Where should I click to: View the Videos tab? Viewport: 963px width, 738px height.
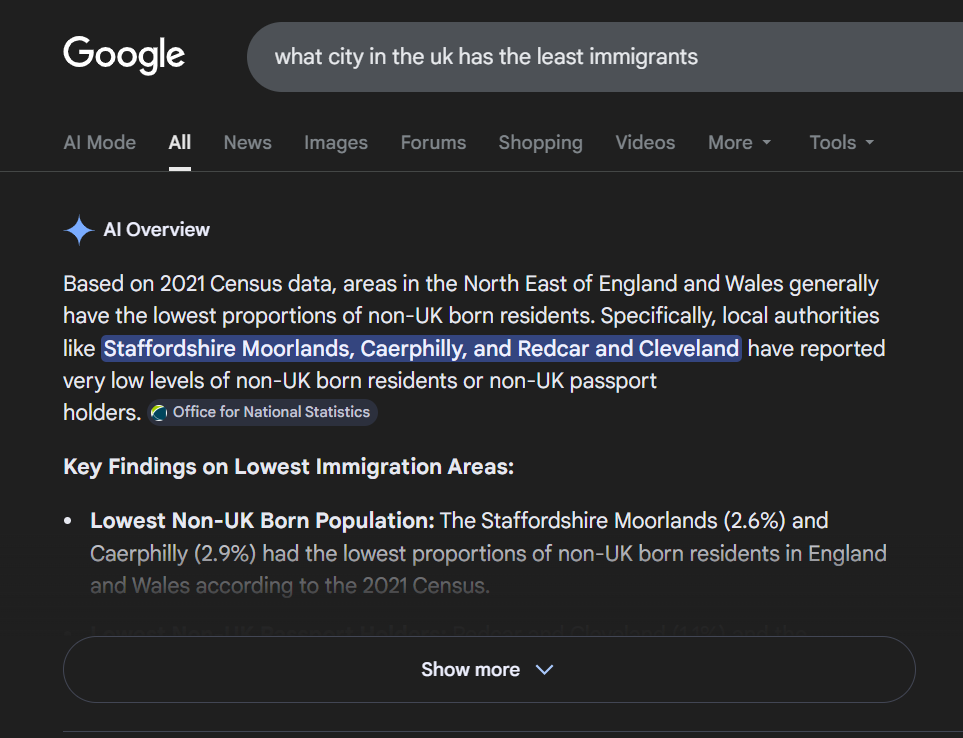(645, 142)
